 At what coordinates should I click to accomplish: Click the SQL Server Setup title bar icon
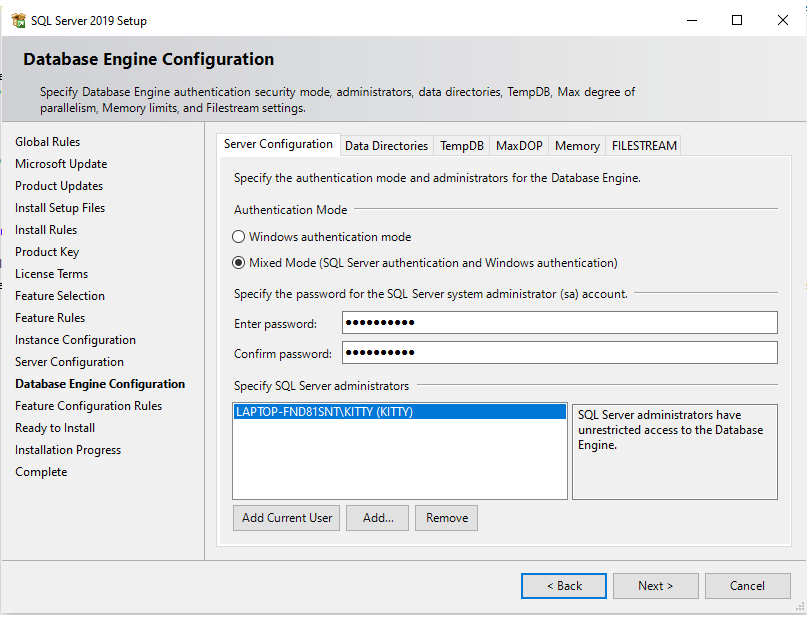click(18, 21)
